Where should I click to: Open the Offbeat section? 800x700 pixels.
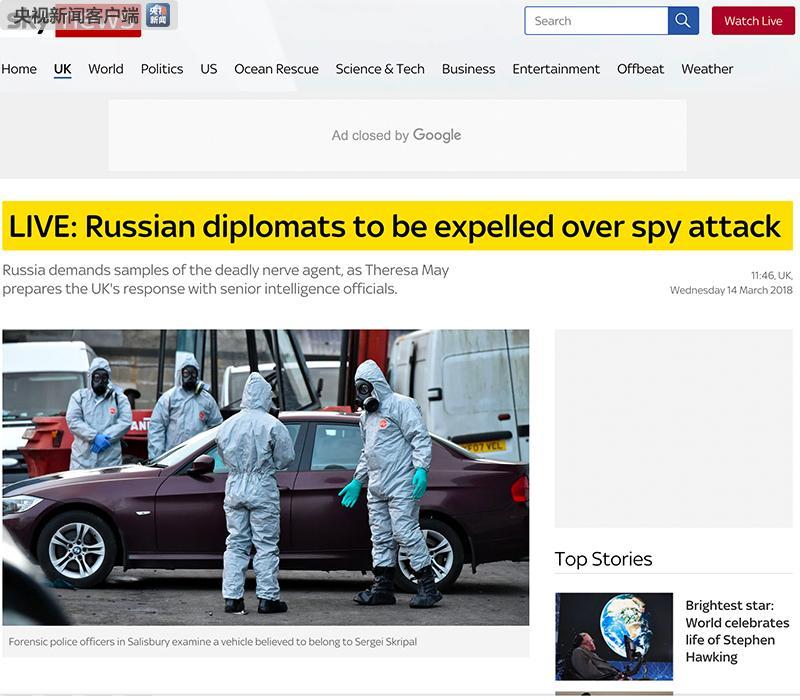(640, 69)
